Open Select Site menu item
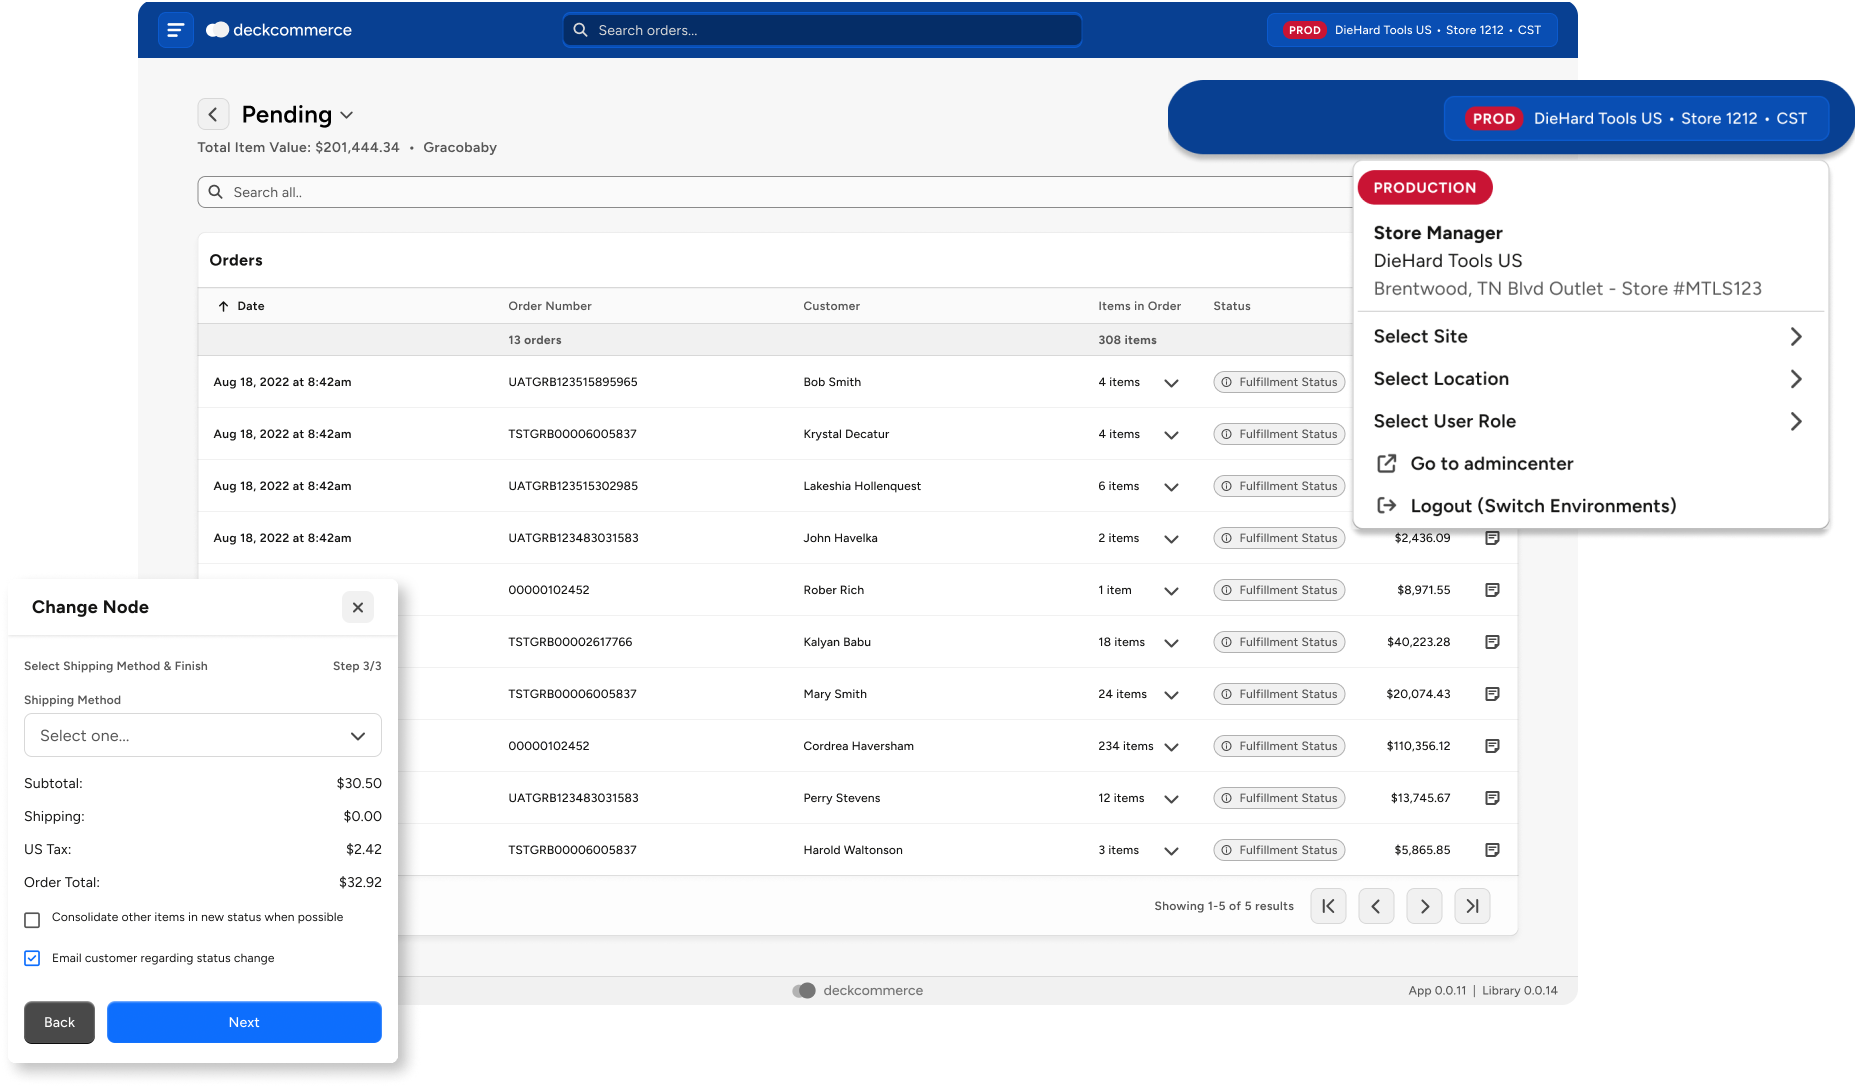This screenshot has height=1087, width=1855. (x=1588, y=337)
